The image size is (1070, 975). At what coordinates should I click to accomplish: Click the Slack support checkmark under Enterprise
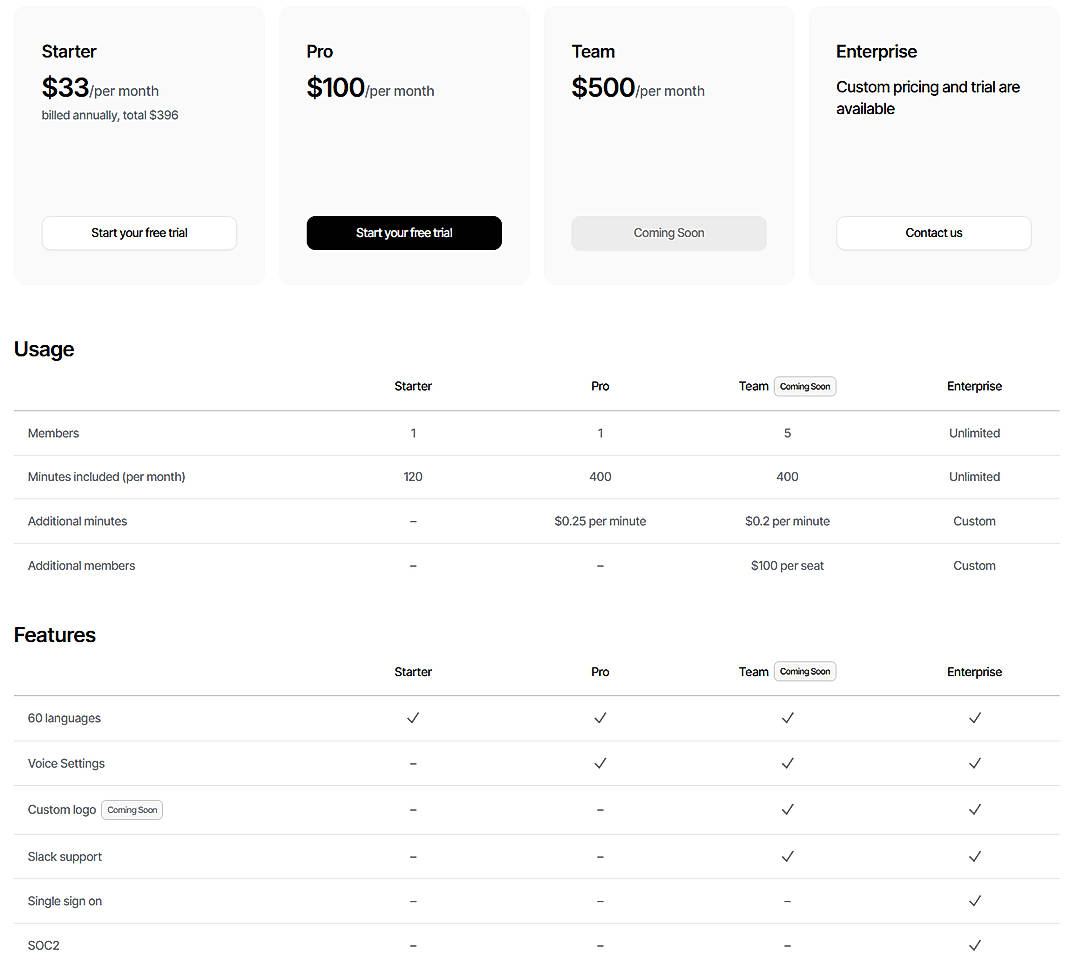point(974,856)
